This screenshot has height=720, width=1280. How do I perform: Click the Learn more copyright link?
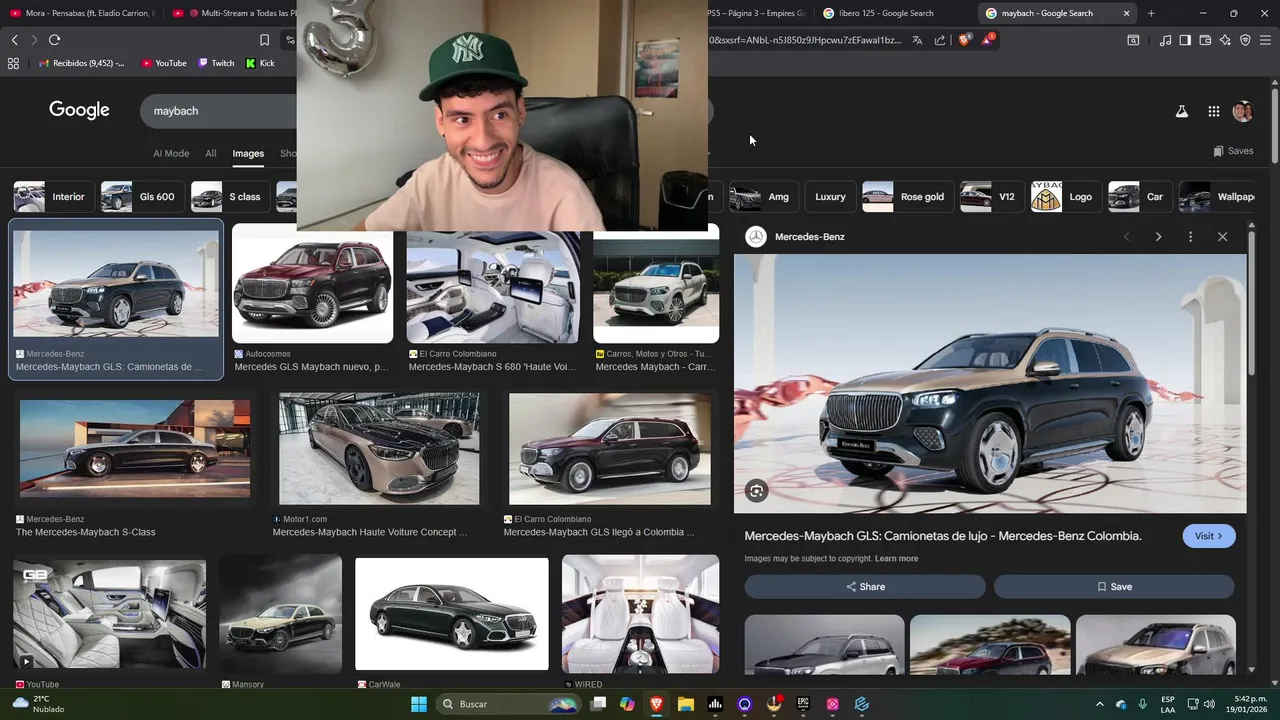coord(896,559)
